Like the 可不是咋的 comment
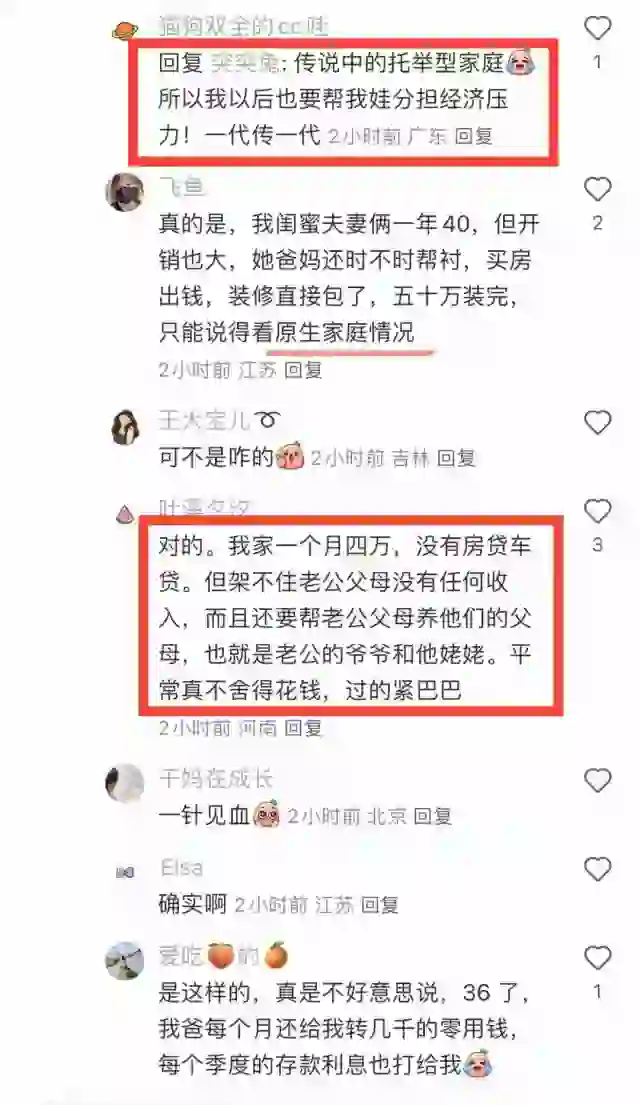The height and width of the screenshot is (1105, 640). click(598, 422)
